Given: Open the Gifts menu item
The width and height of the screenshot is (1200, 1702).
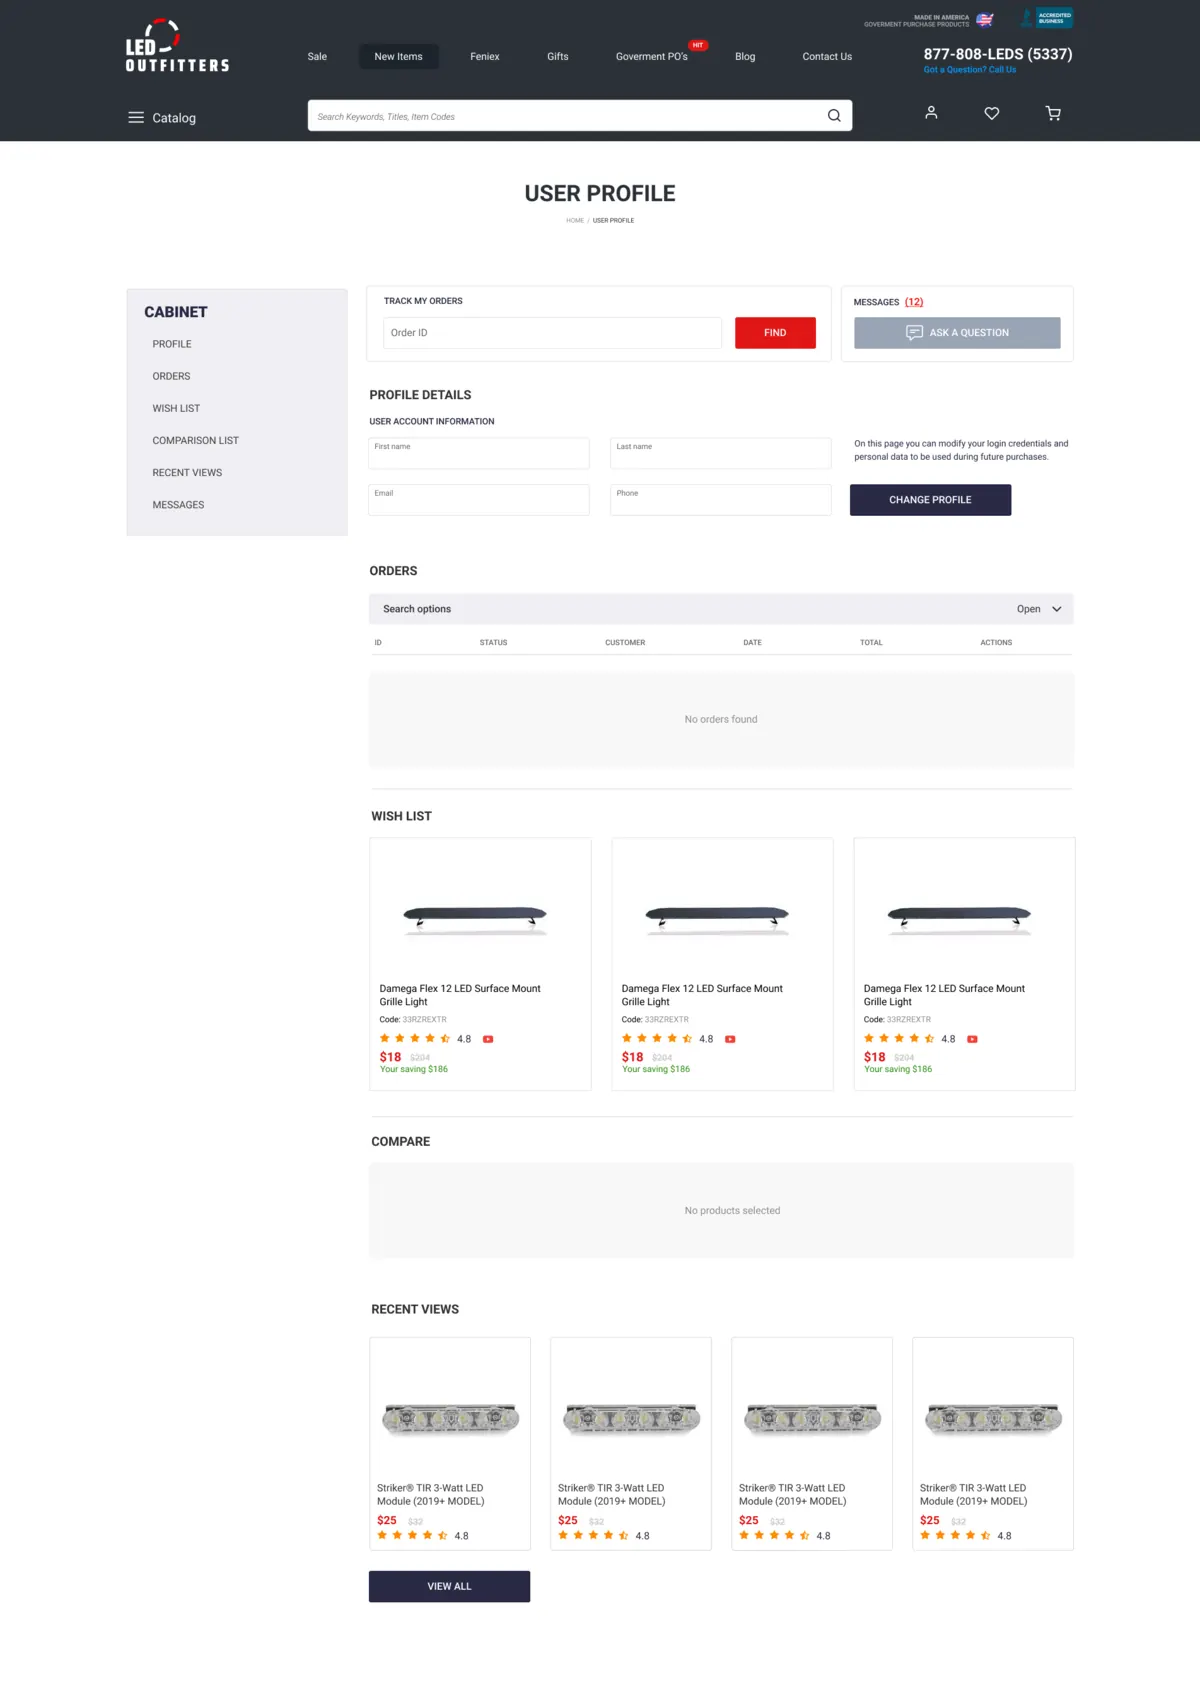Looking at the screenshot, I should click(558, 56).
